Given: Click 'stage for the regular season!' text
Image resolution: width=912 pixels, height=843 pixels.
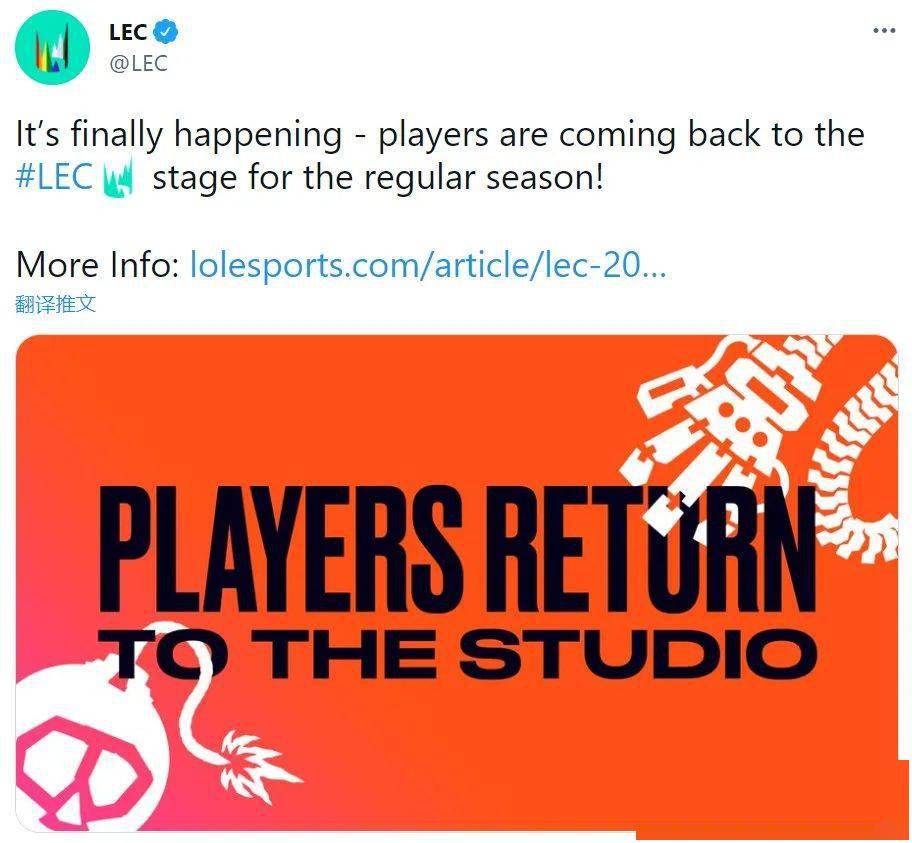Looking at the screenshot, I should pos(377,177).
